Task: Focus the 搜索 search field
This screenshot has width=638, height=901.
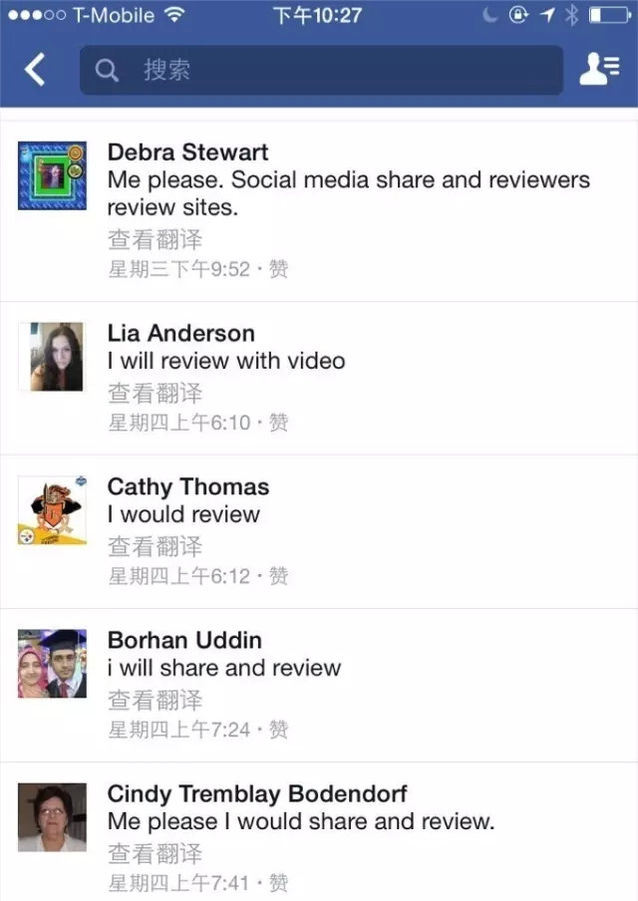Action: click(x=321, y=70)
